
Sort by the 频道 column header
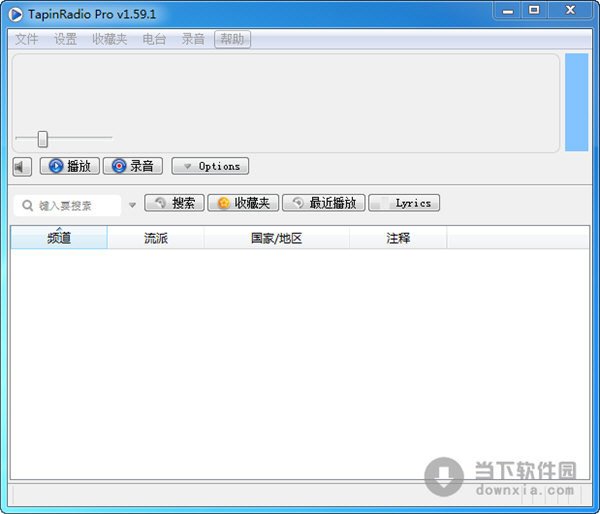pos(59,238)
